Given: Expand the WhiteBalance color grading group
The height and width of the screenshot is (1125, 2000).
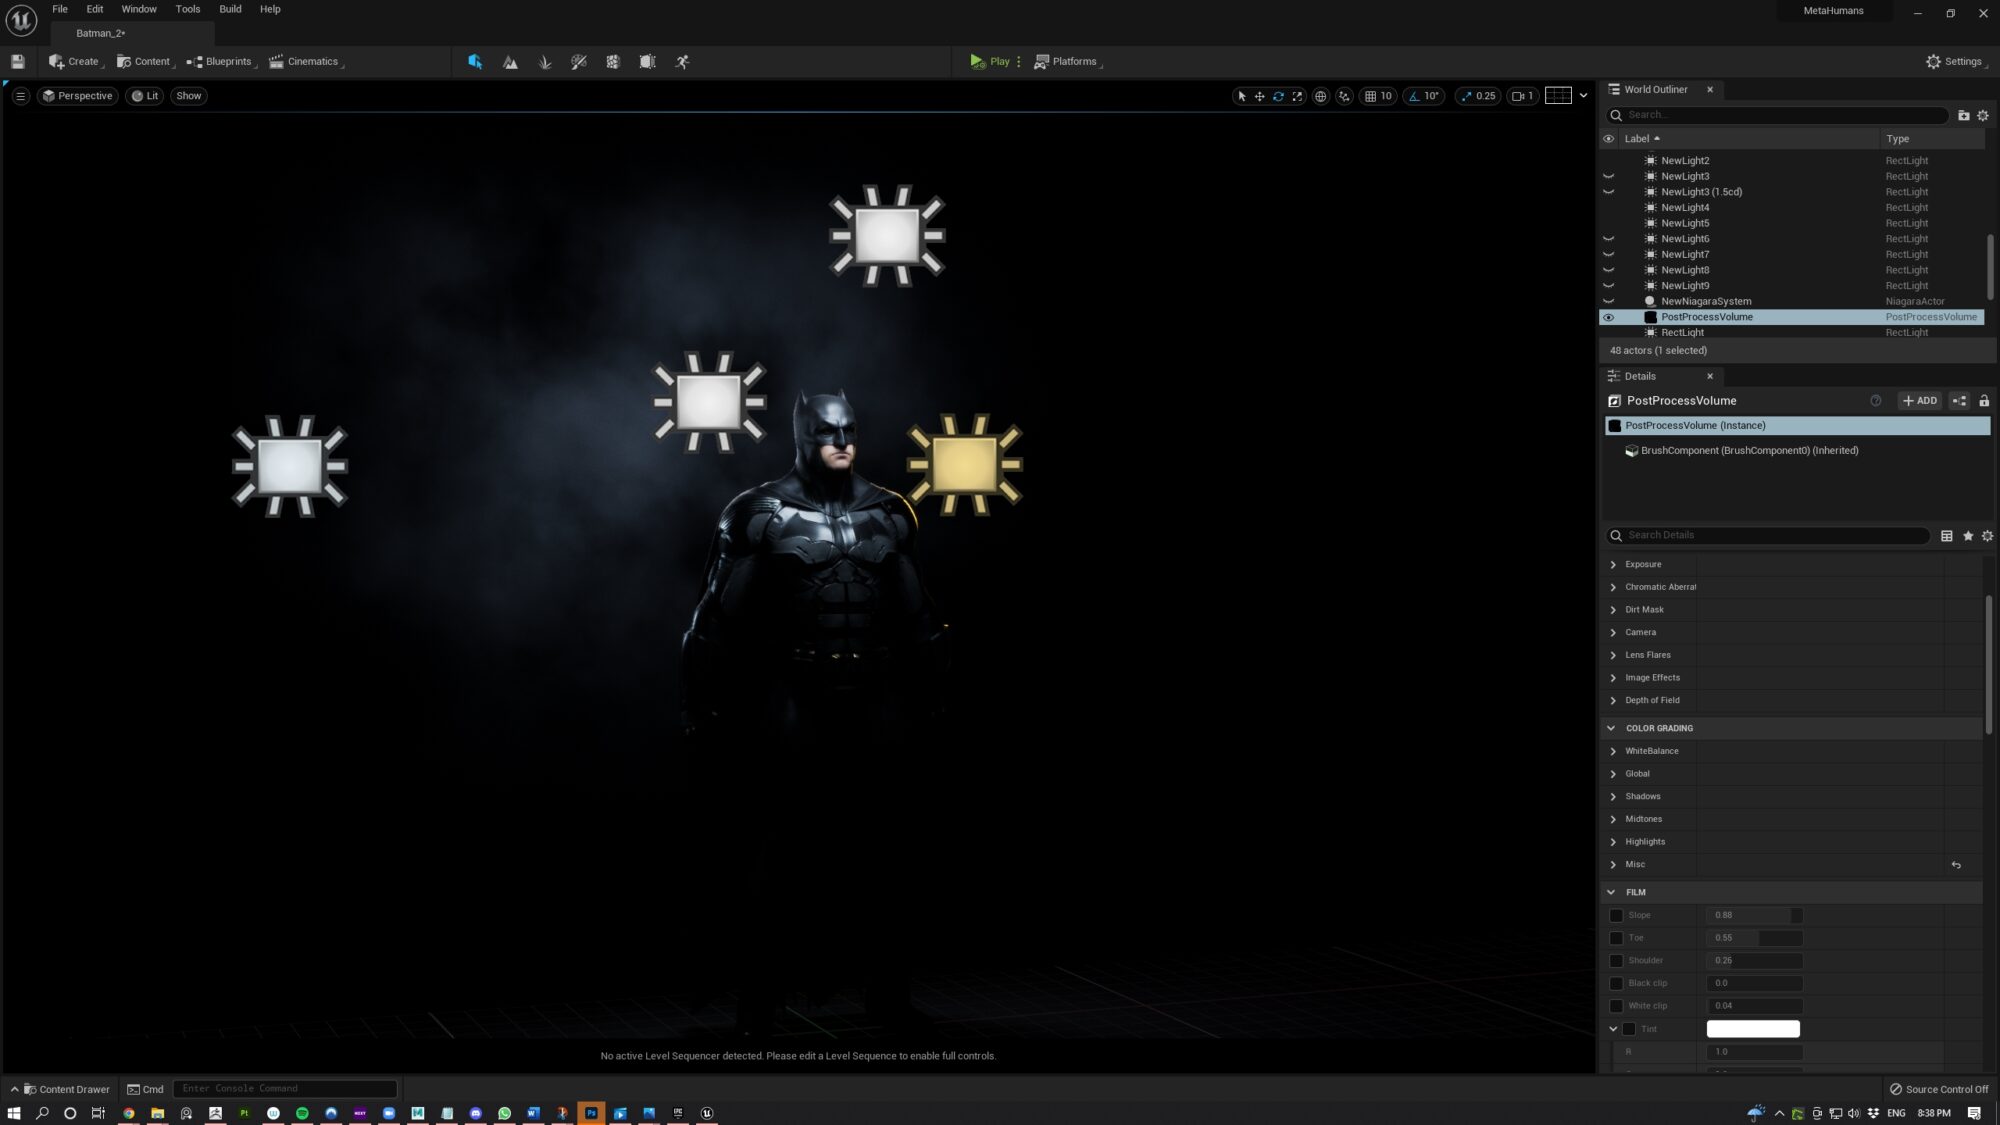Looking at the screenshot, I should point(1613,751).
